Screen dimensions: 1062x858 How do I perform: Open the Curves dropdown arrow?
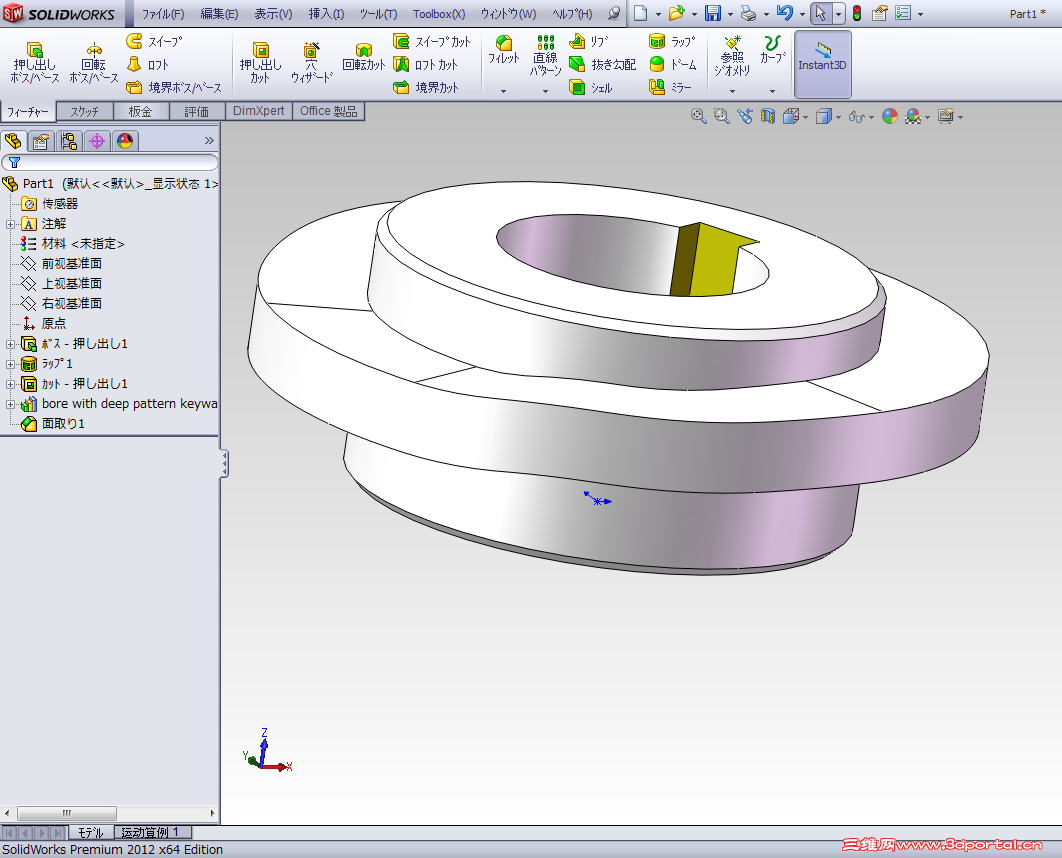tap(772, 91)
